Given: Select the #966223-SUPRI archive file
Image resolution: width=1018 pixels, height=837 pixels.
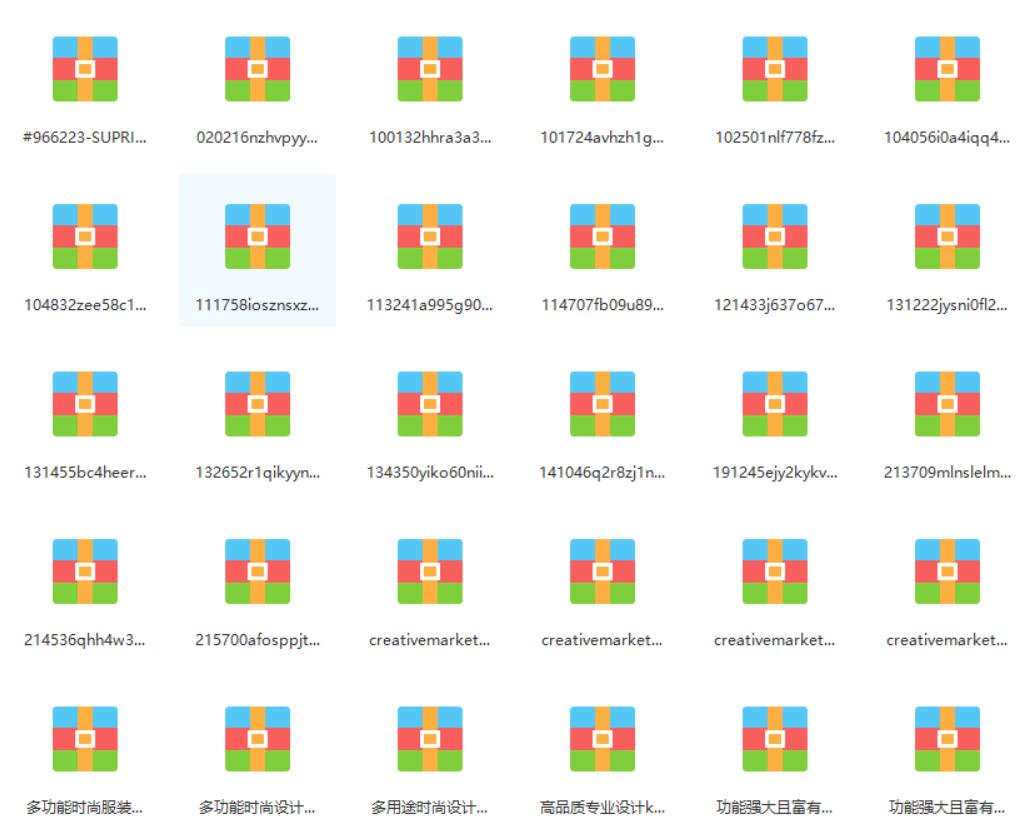Looking at the screenshot, I should (85, 69).
